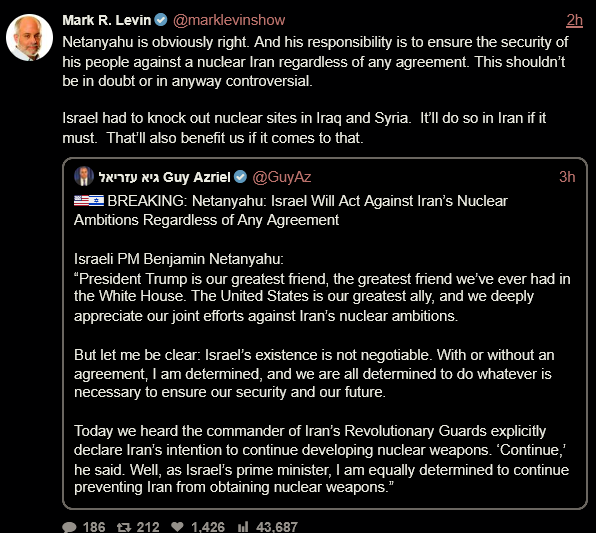Click the Mark R. Levin display name

[107, 20]
